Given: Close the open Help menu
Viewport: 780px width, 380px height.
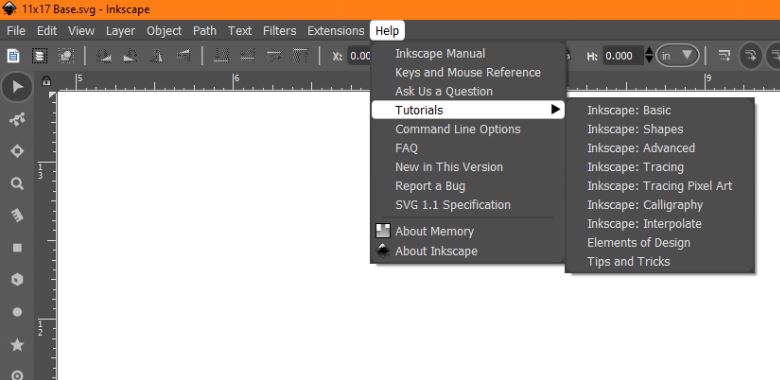Looking at the screenshot, I should tap(387, 31).
